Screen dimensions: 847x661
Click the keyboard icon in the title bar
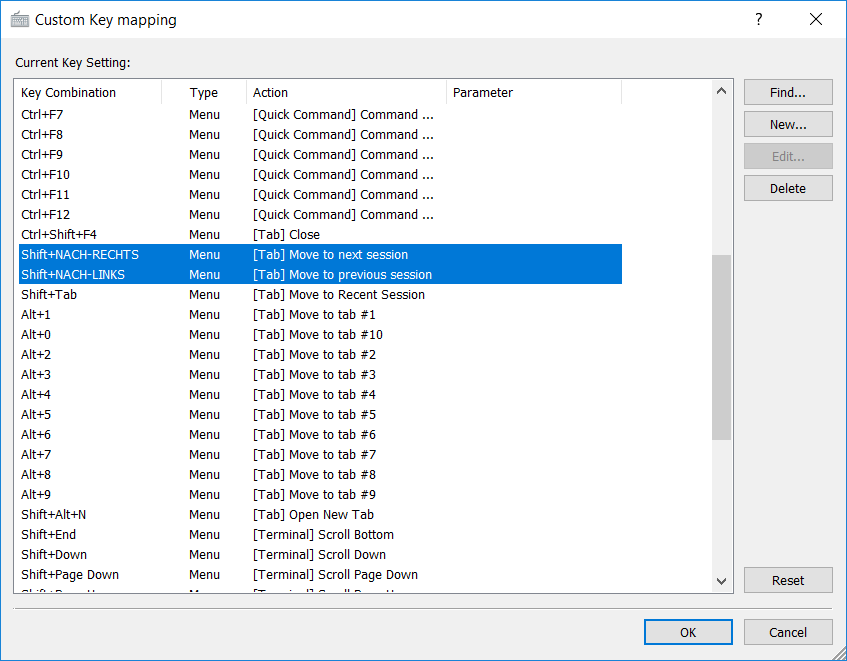click(x=22, y=19)
